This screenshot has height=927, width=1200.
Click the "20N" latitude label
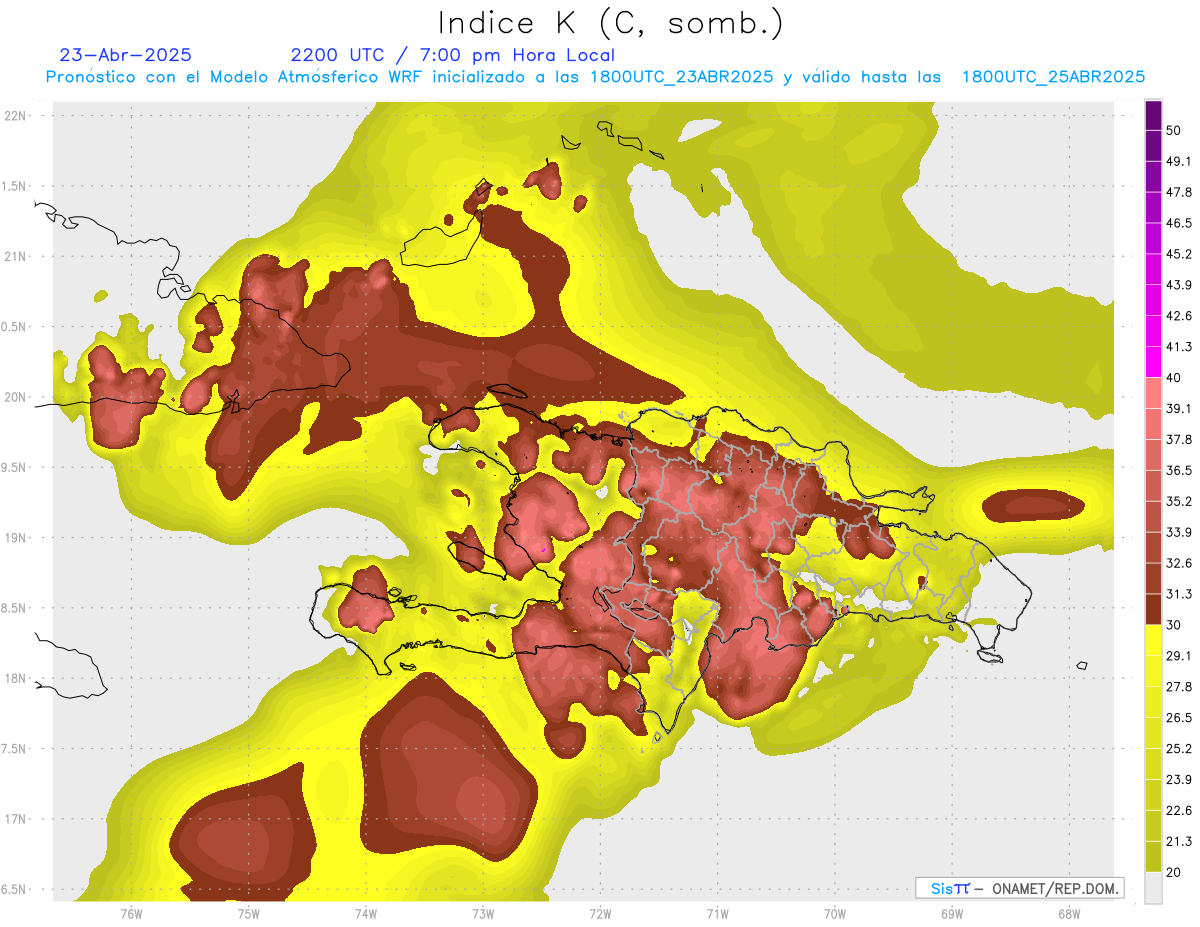tap(14, 397)
